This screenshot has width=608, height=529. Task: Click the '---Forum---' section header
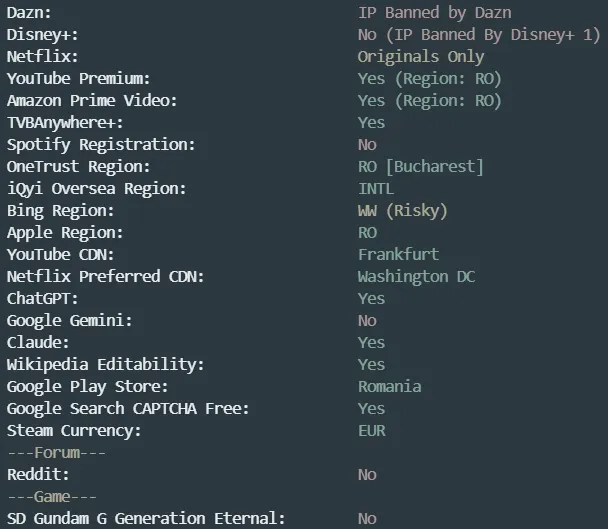coord(56,453)
